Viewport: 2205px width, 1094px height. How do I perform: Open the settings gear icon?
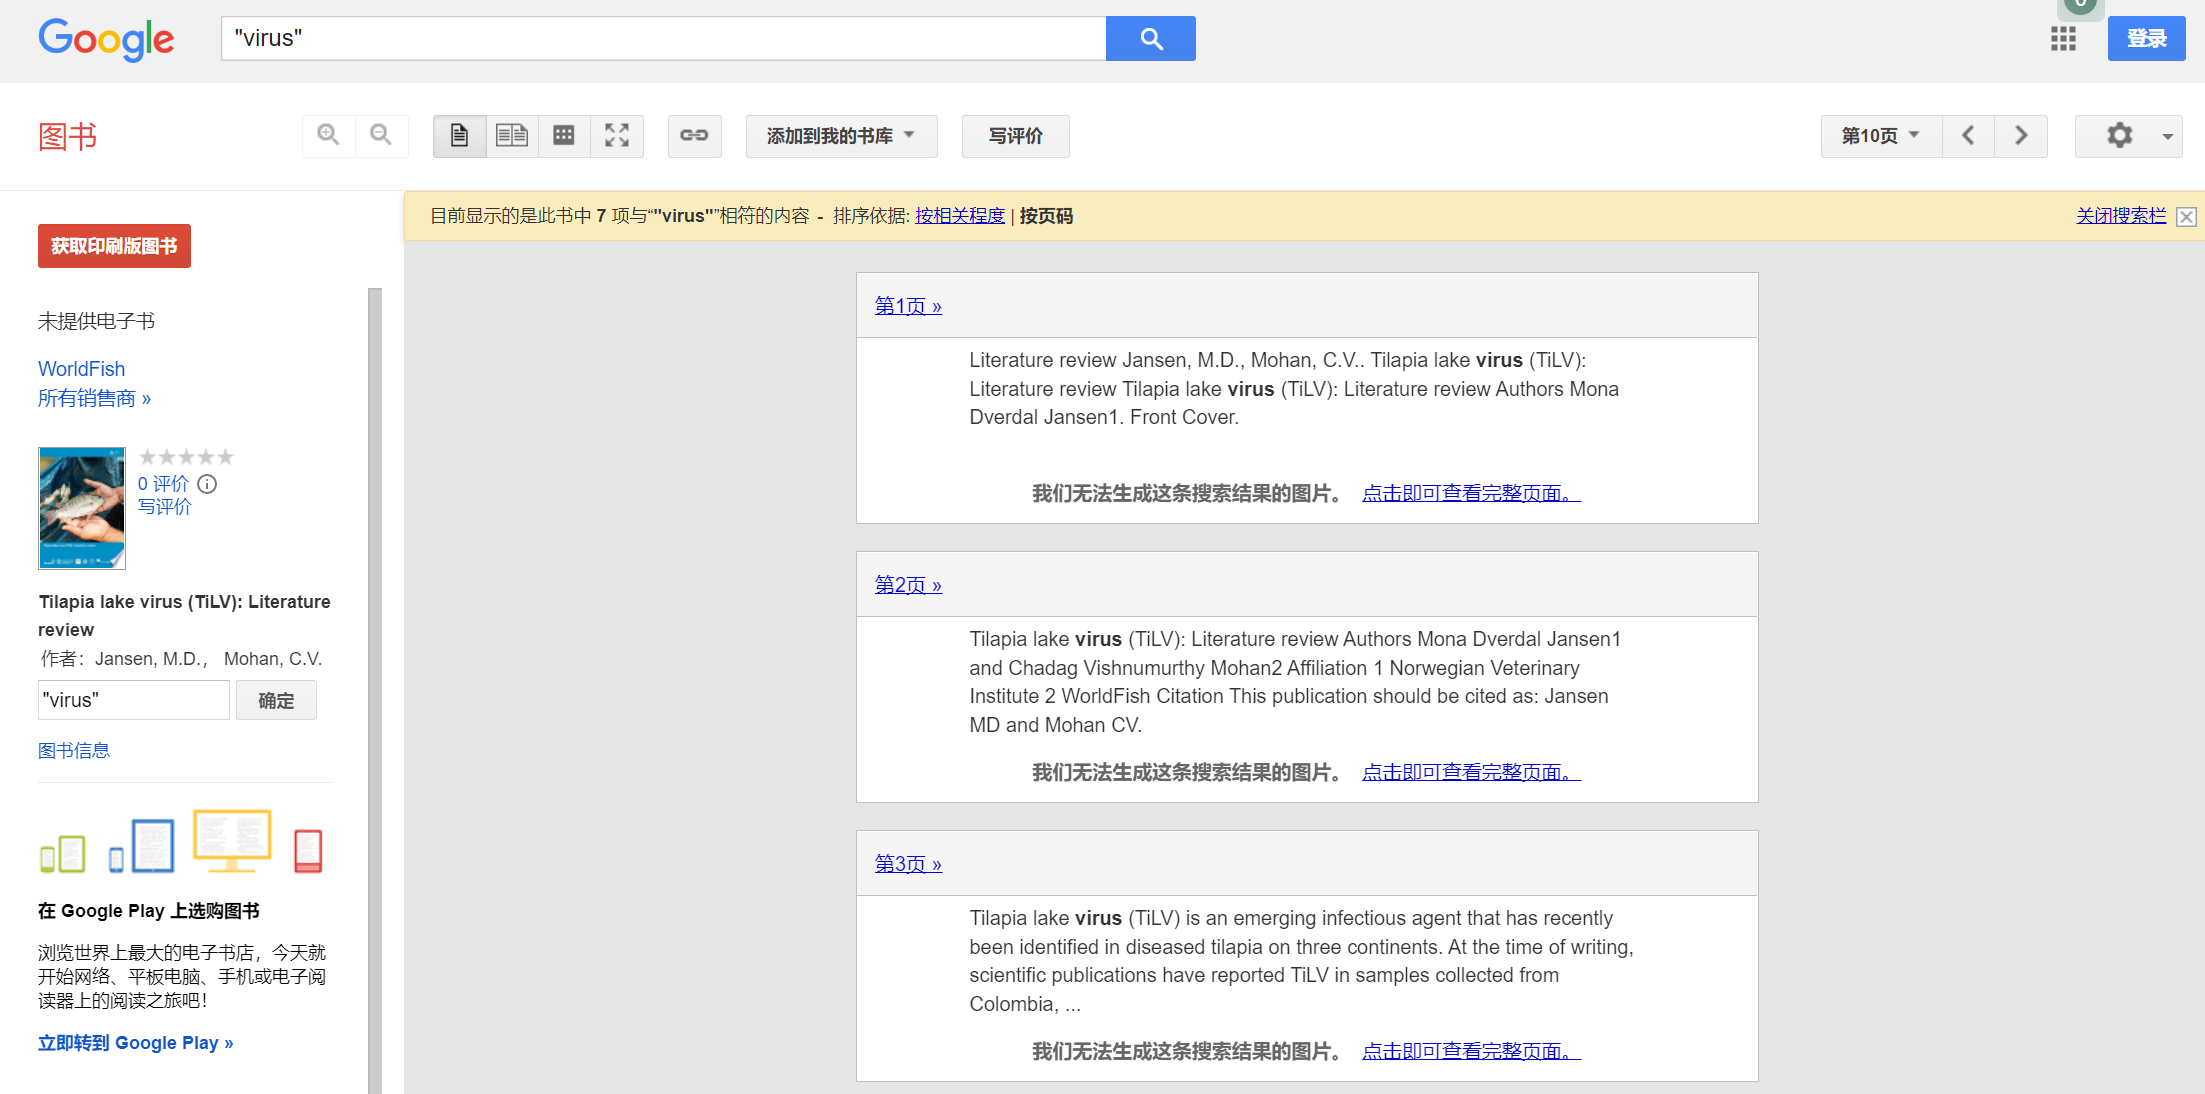2119,136
